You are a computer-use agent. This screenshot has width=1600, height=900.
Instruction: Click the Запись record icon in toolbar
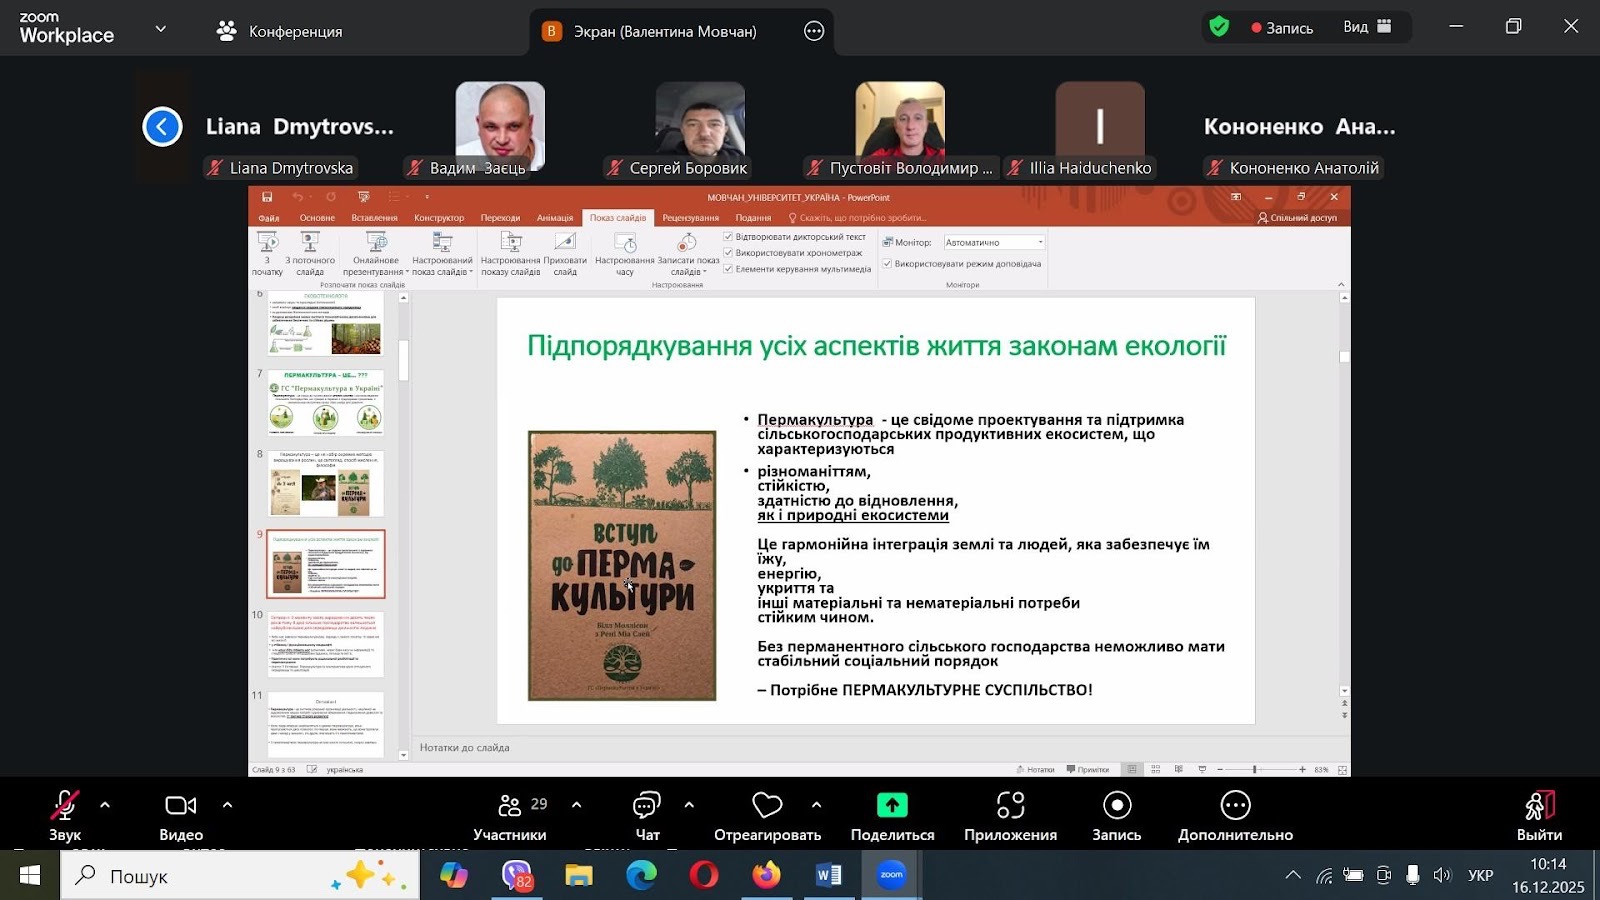click(x=1116, y=806)
